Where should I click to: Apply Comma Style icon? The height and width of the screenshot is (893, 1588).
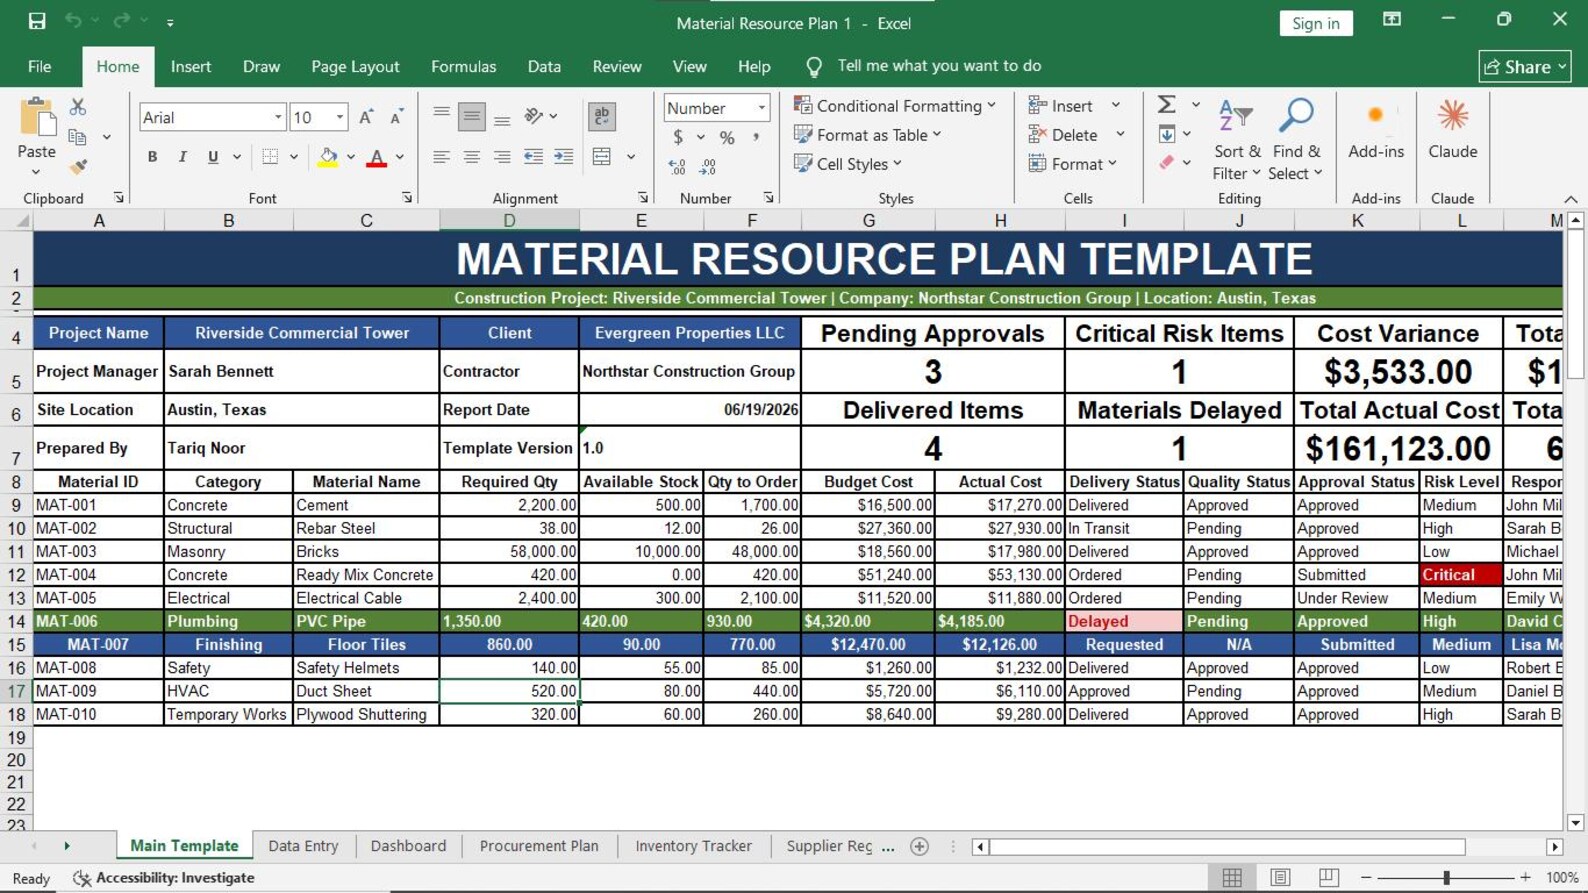[x=756, y=138]
